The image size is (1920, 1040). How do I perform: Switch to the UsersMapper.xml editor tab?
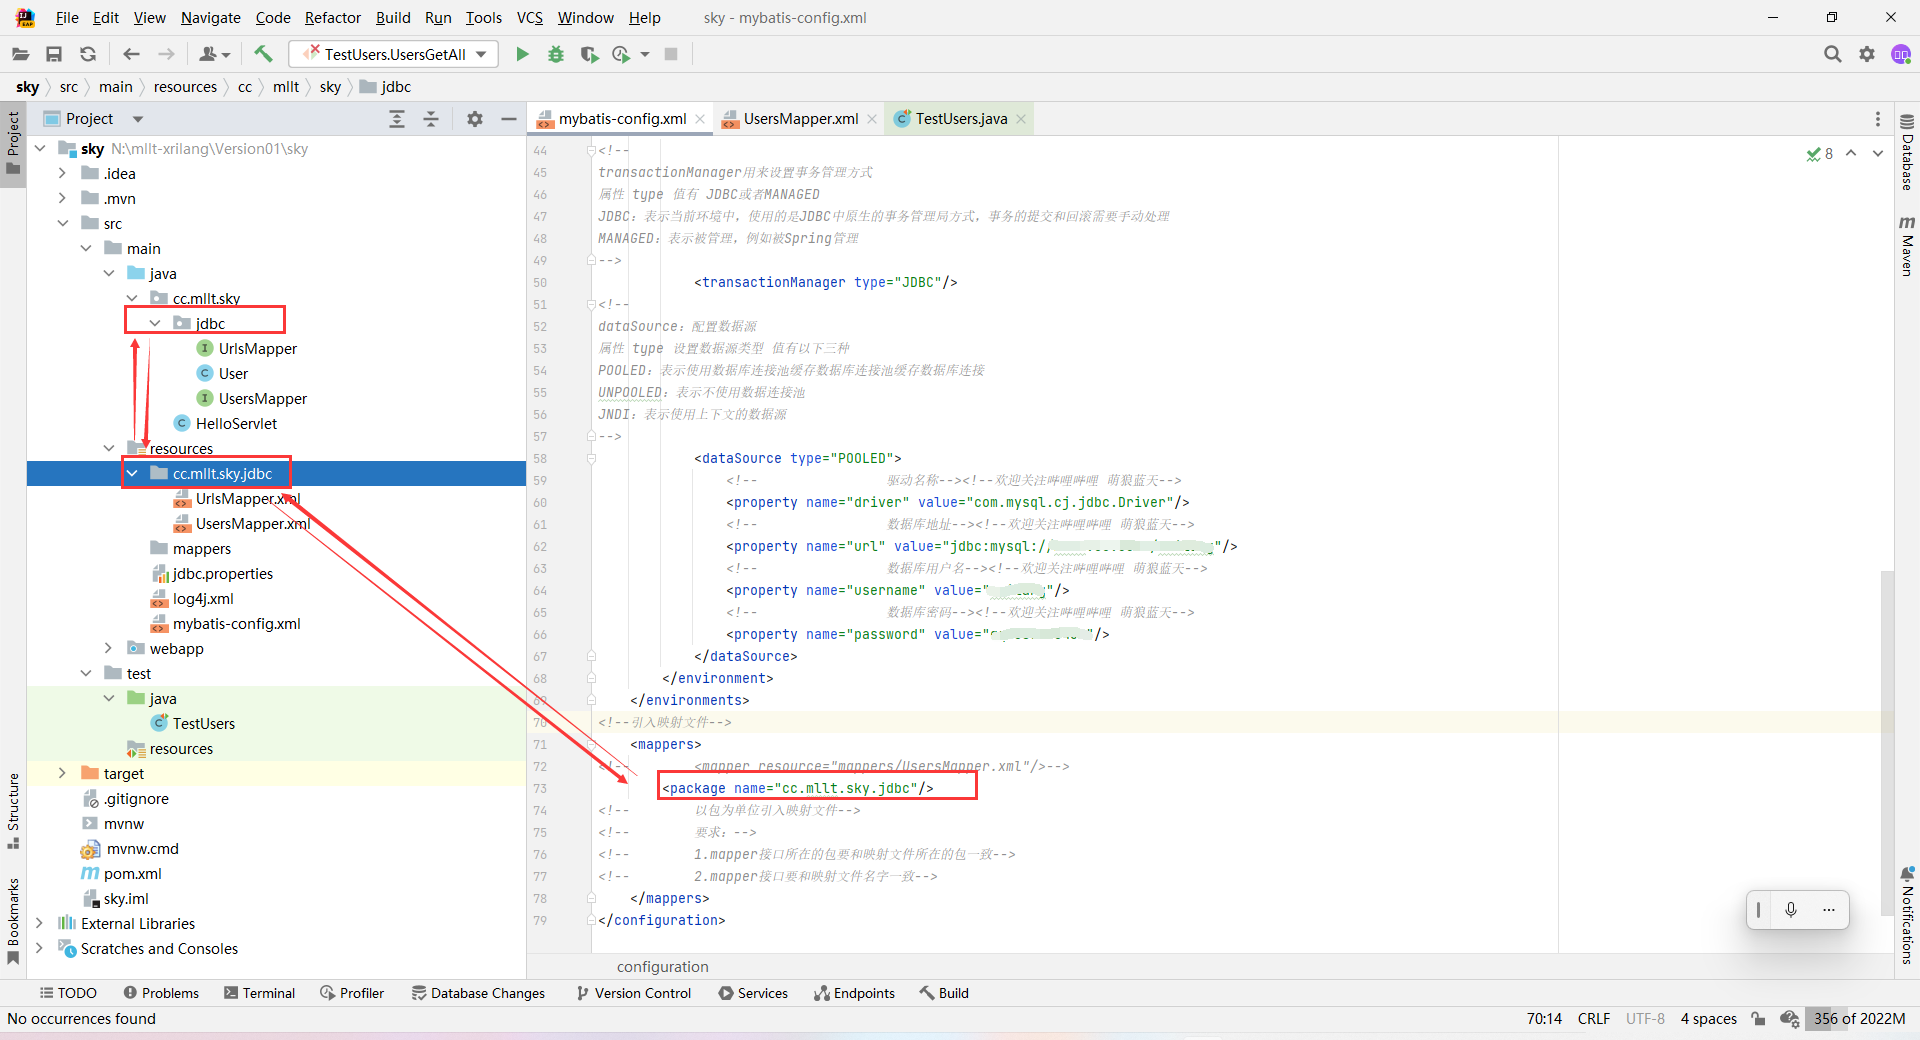coord(800,119)
